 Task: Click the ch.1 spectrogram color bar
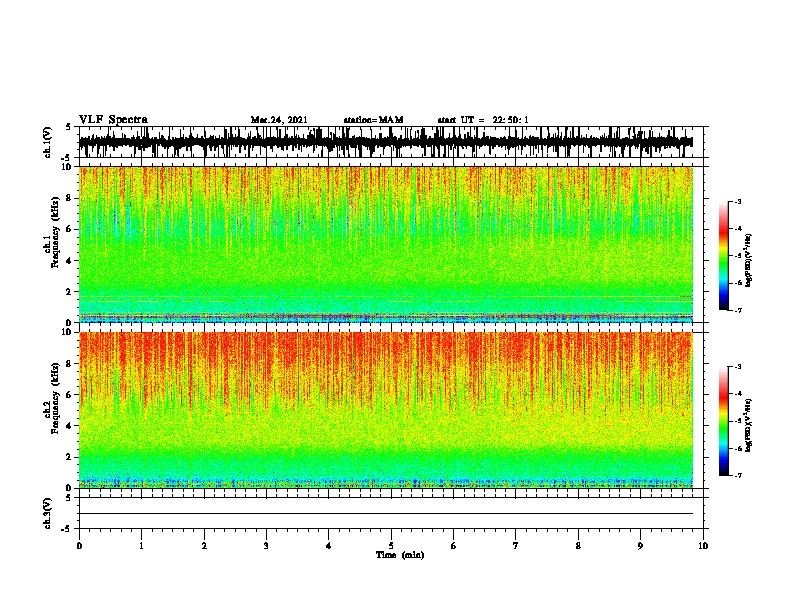pyautogui.click(x=724, y=256)
